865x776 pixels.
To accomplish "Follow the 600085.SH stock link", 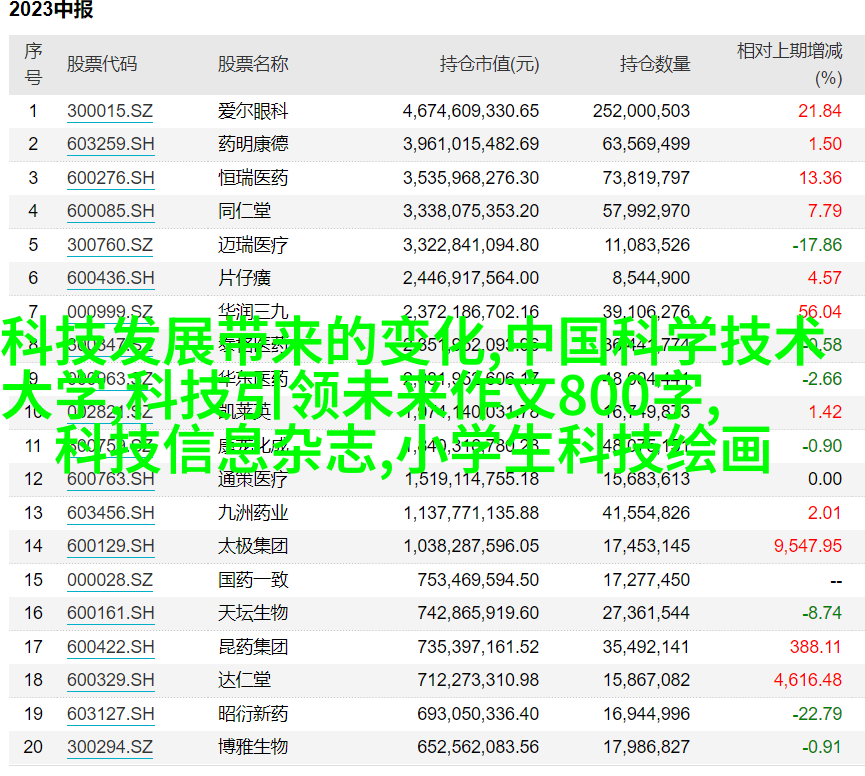I will (x=110, y=211).
